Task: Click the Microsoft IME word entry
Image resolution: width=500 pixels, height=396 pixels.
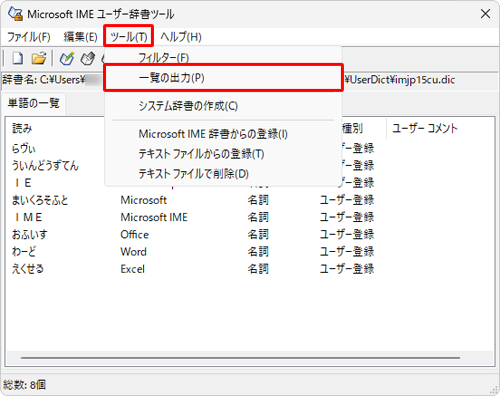Action: point(154,217)
